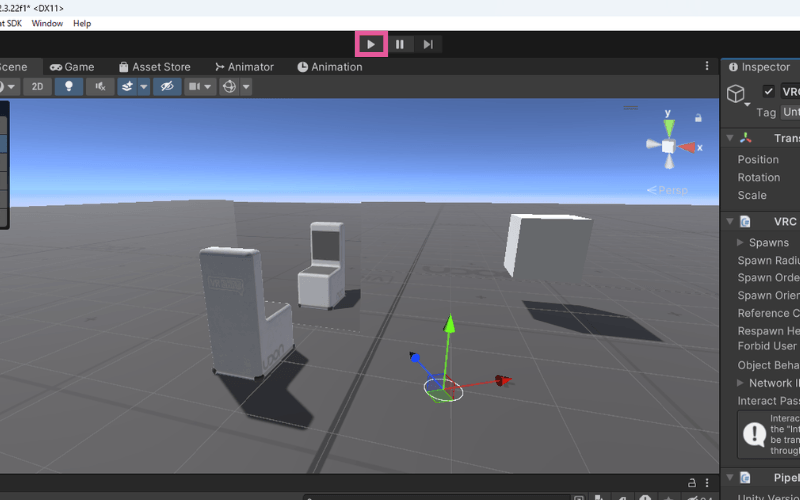This screenshot has height=500, width=800.
Task: Expand the Spawns list
Action: (x=740, y=242)
